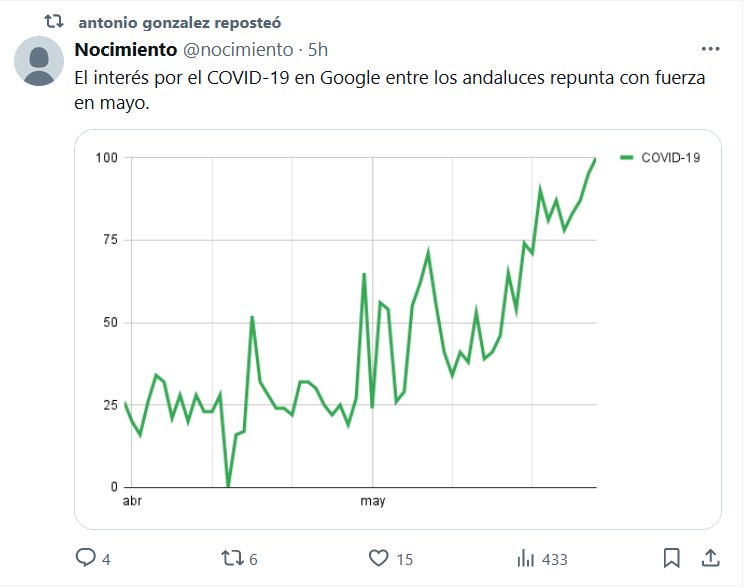Open the Nocimiento profile avatar
The height and width of the screenshot is (588, 748).
[x=39, y=61]
